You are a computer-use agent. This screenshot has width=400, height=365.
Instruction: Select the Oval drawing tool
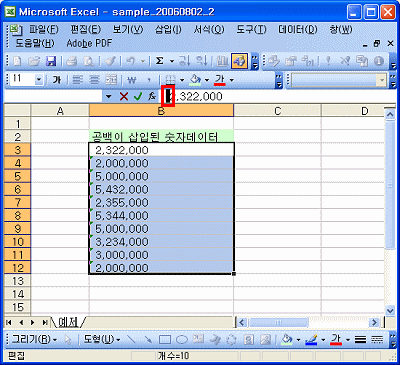point(182,340)
